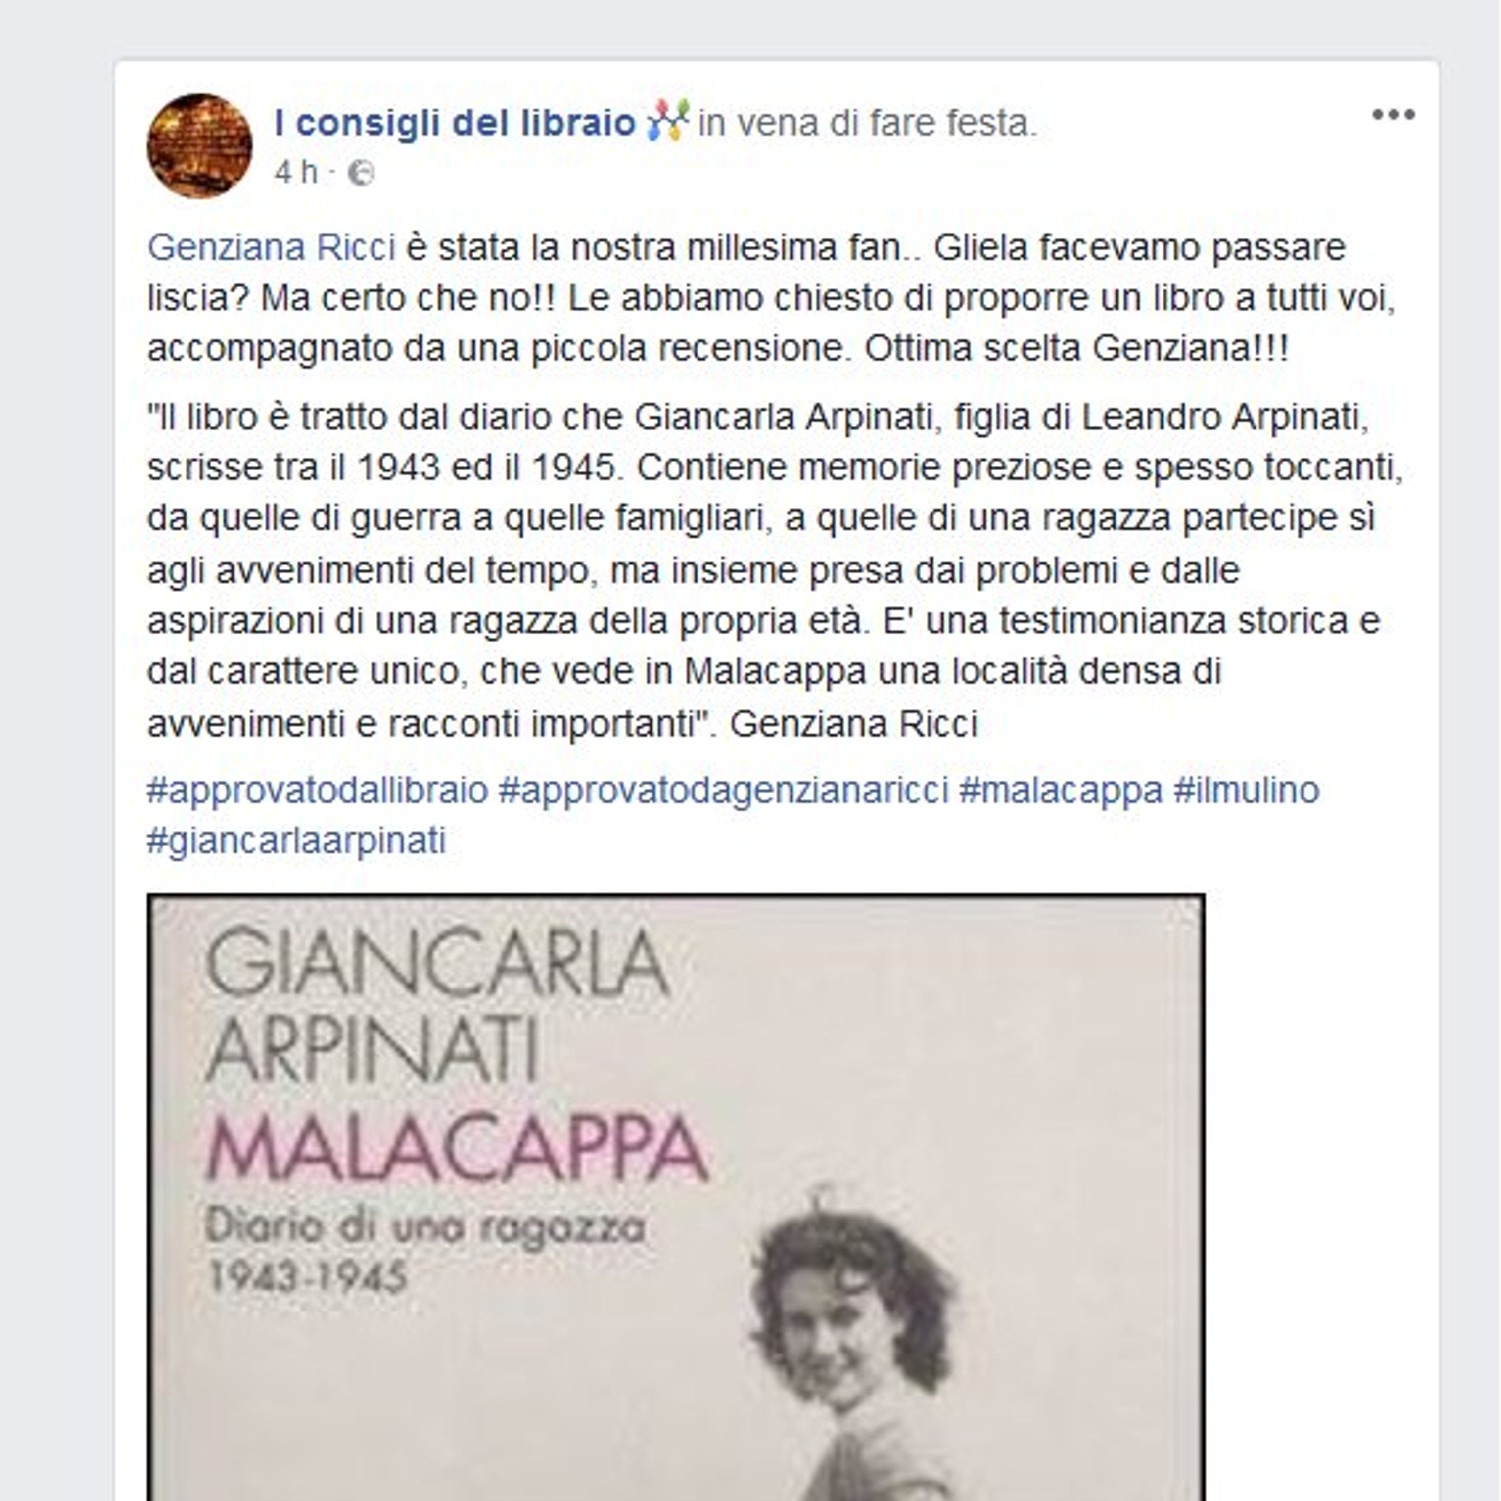Open the page's round profile picture
This screenshot has width=1501, height=1501.
[199, 146]
